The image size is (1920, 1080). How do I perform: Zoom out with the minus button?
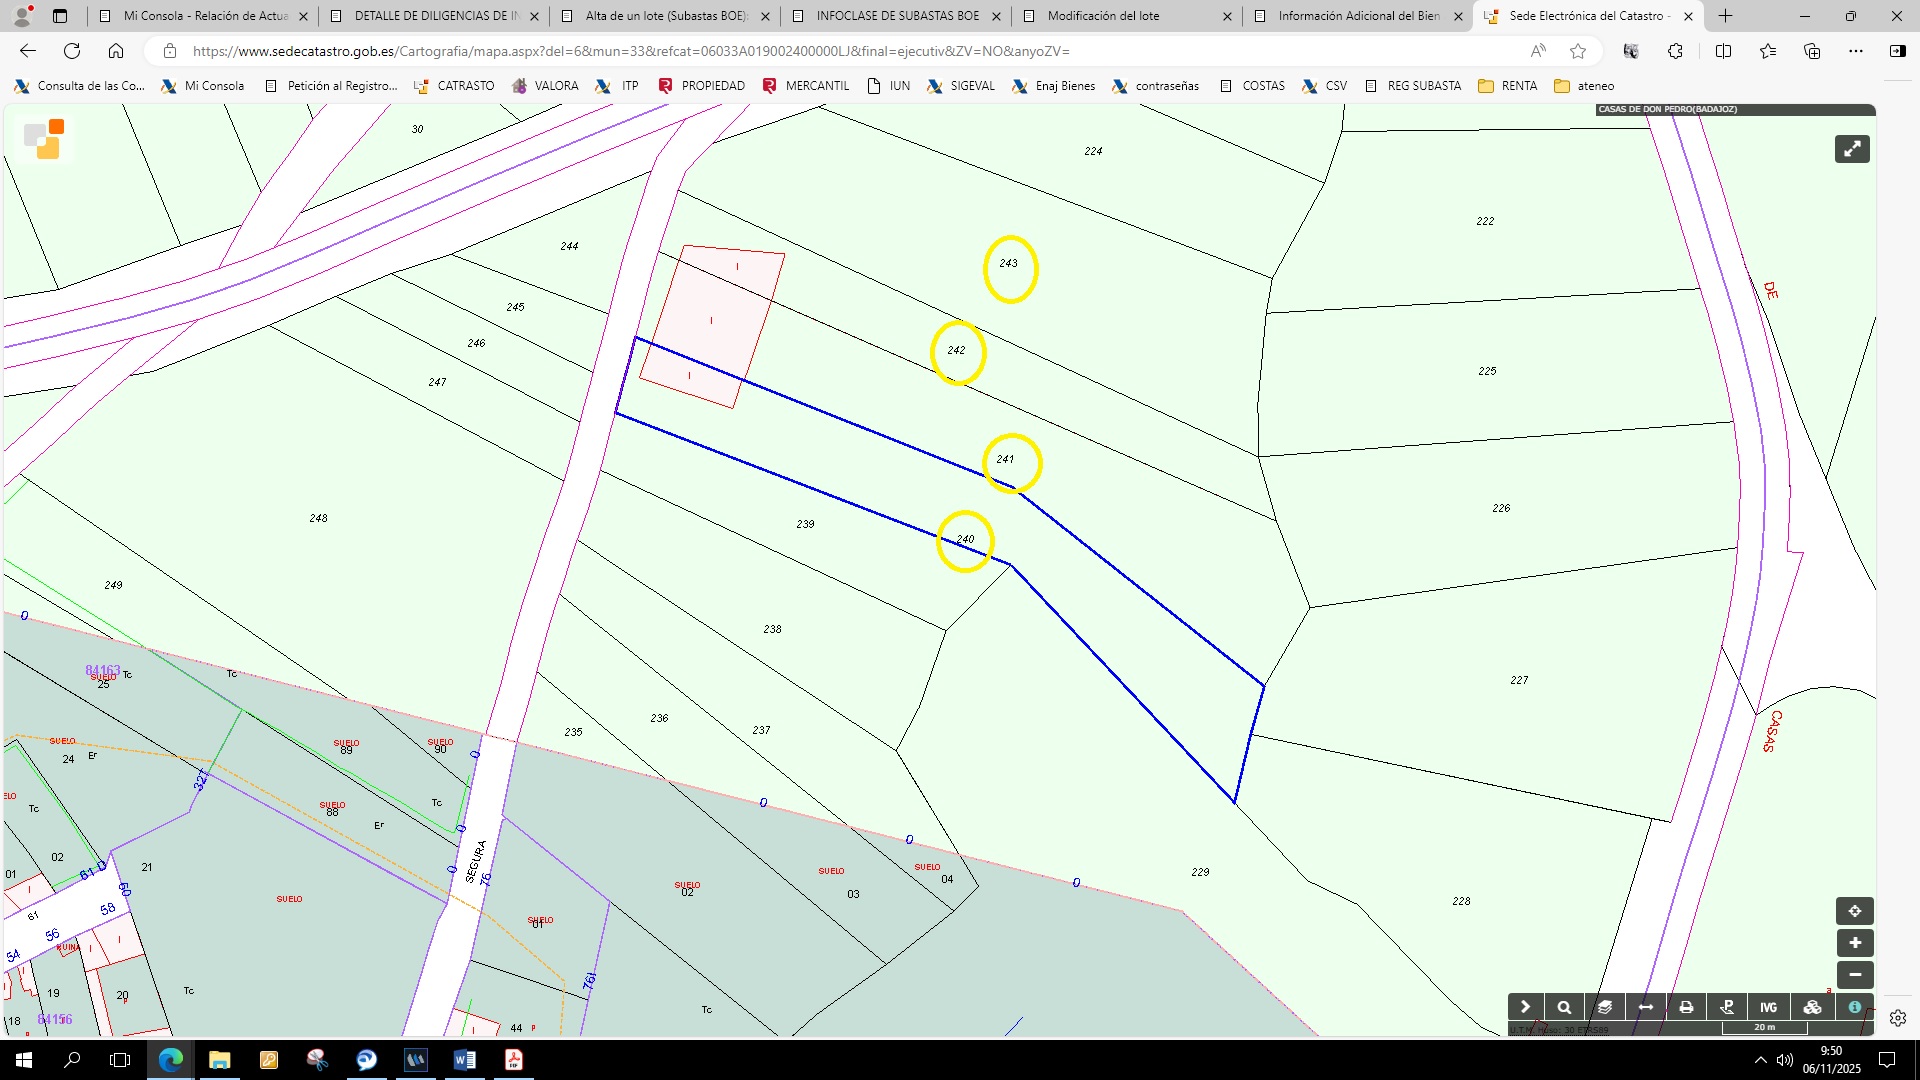1854,975
